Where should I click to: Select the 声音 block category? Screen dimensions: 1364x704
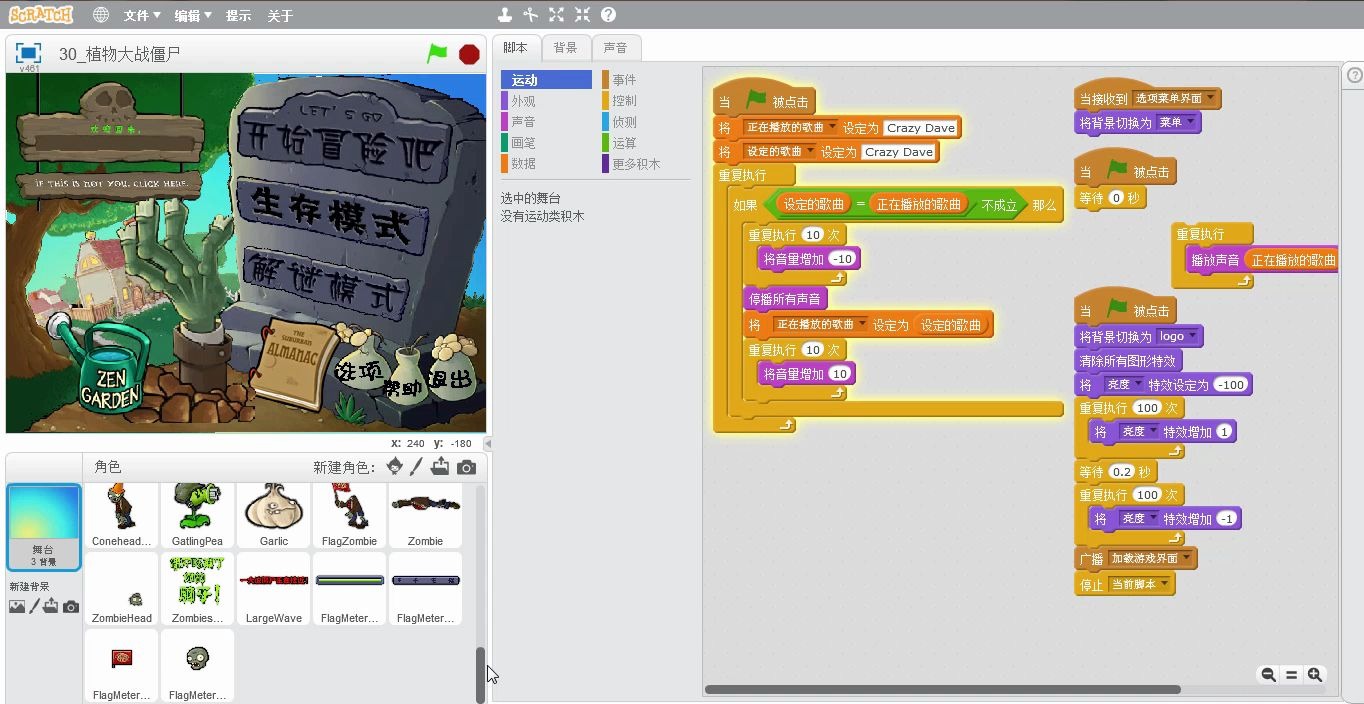[x=546, y=122]
